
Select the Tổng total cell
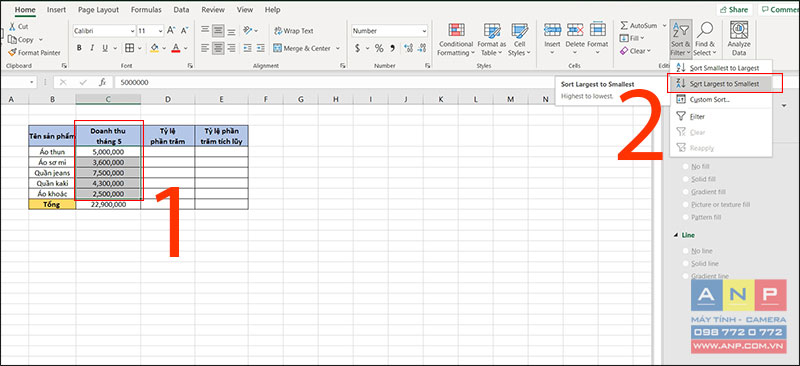pos(52,204)
